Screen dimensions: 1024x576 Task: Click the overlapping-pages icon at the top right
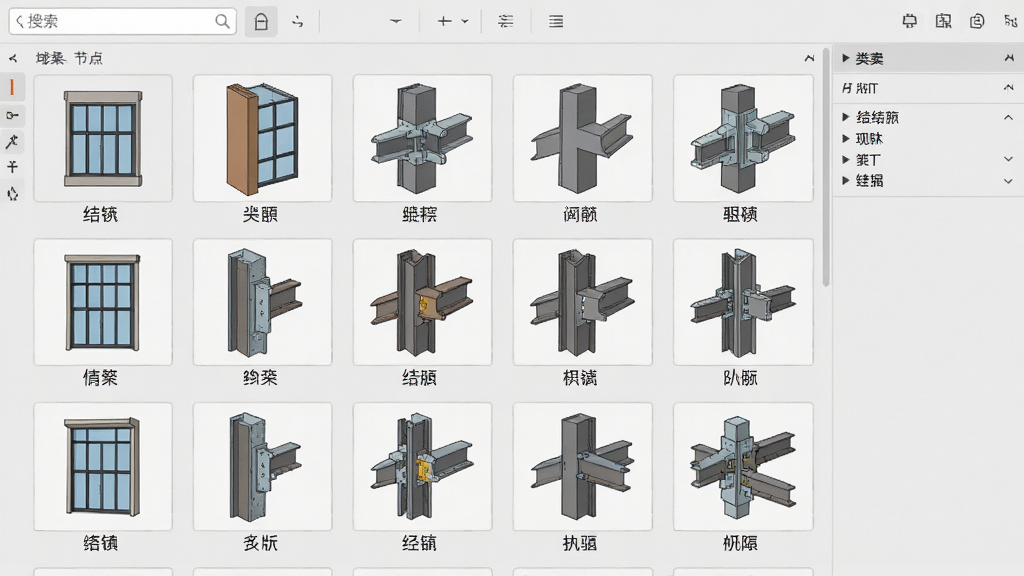977,22
